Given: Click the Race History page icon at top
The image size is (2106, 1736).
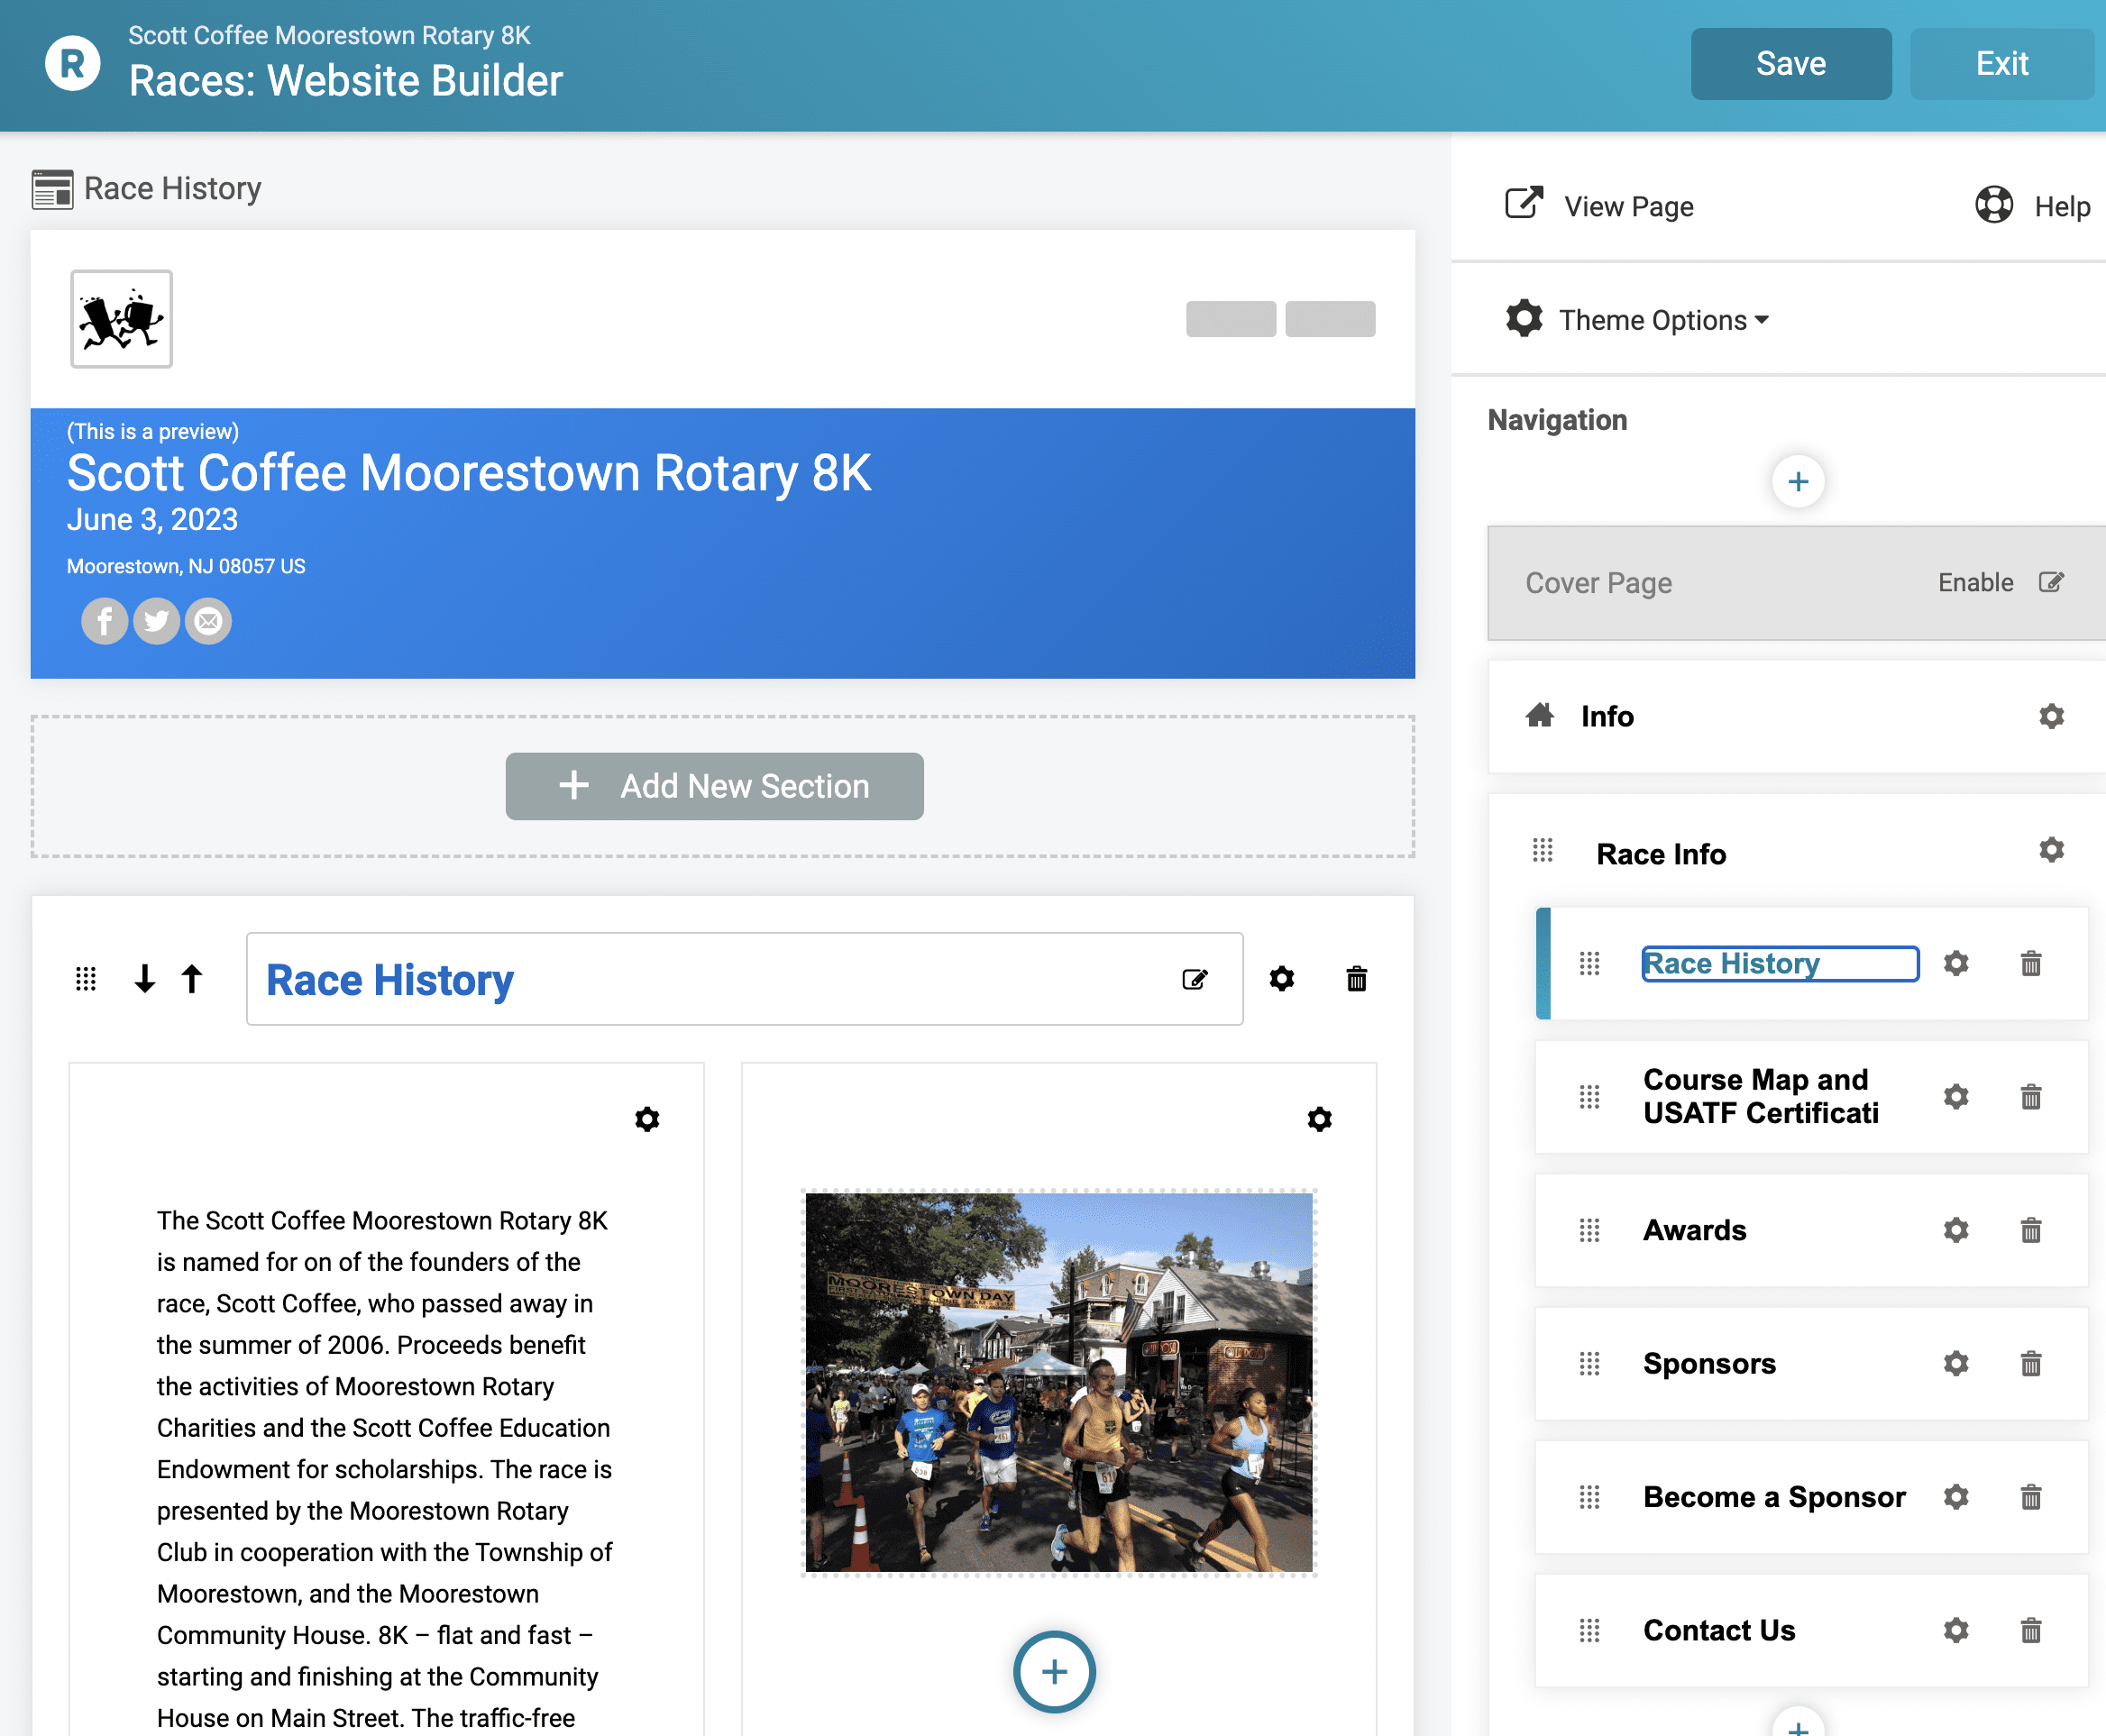Looking at the screenshot, I should (x=52, y=189).
